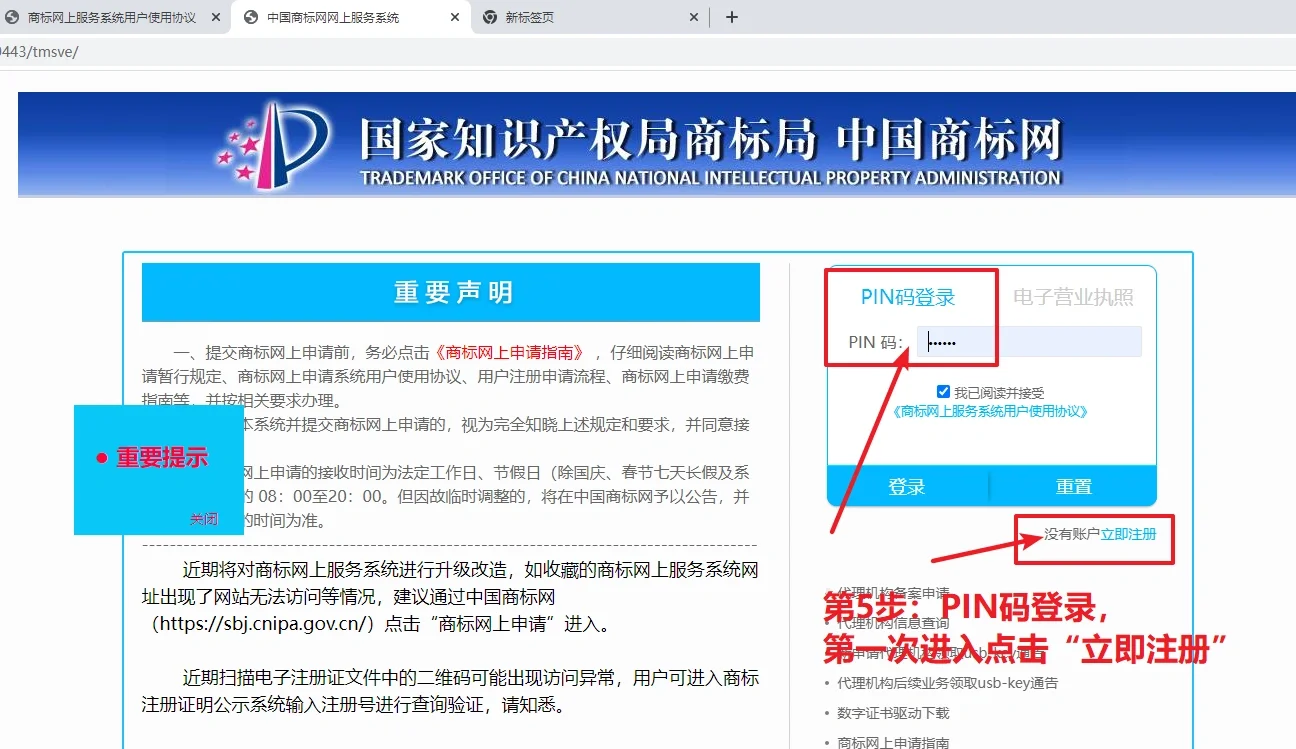Viewport: 1296px width, 749px height.
Task: Open the 《商标网上申请指南》 red link
Action: (510, 352)
